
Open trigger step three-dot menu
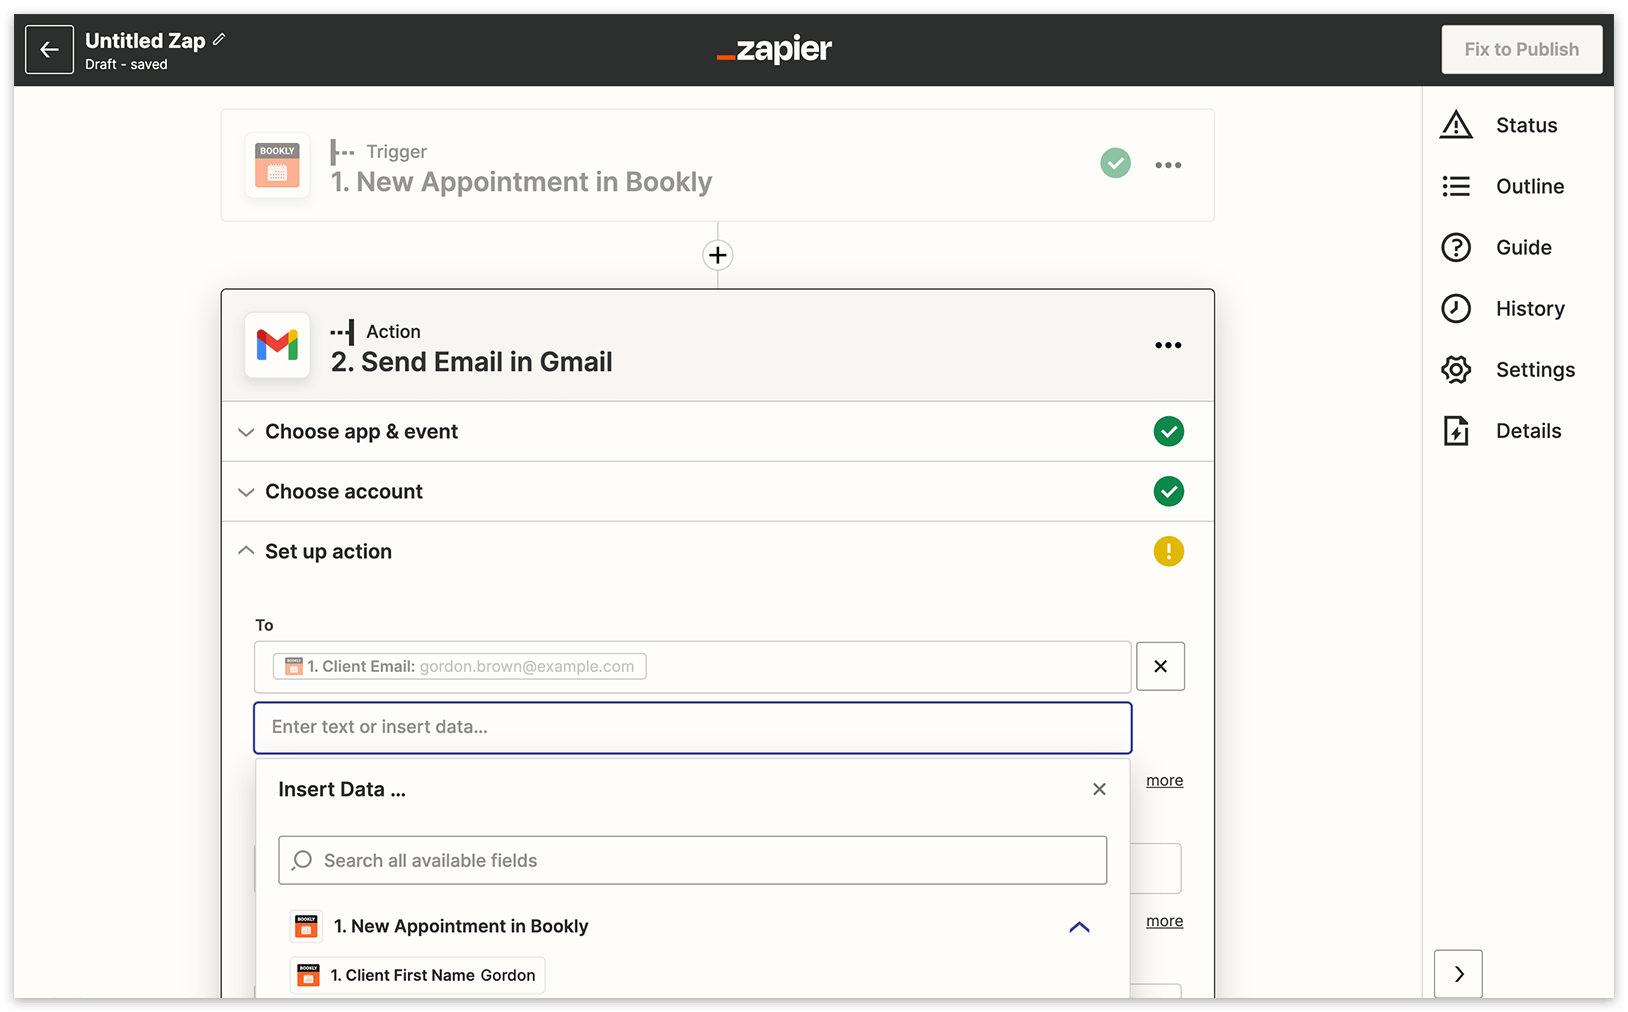click(1168, 165)
